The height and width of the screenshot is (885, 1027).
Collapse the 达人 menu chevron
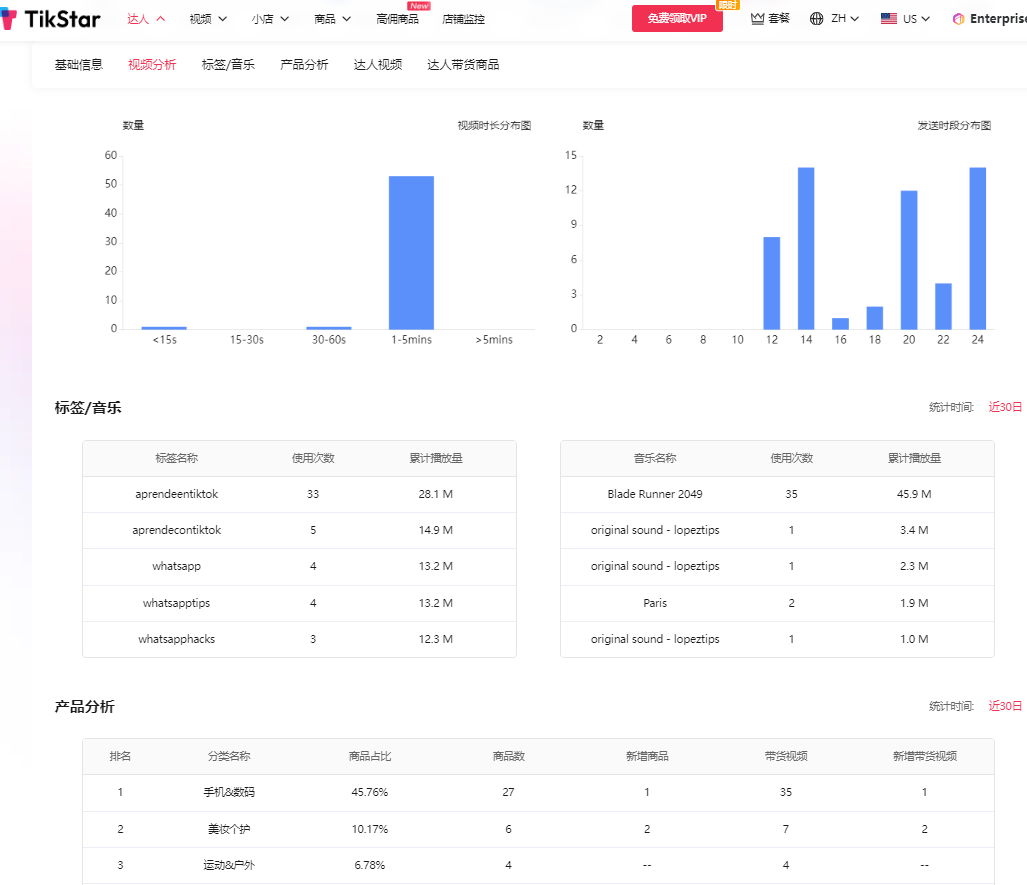[x=162, y=17]
